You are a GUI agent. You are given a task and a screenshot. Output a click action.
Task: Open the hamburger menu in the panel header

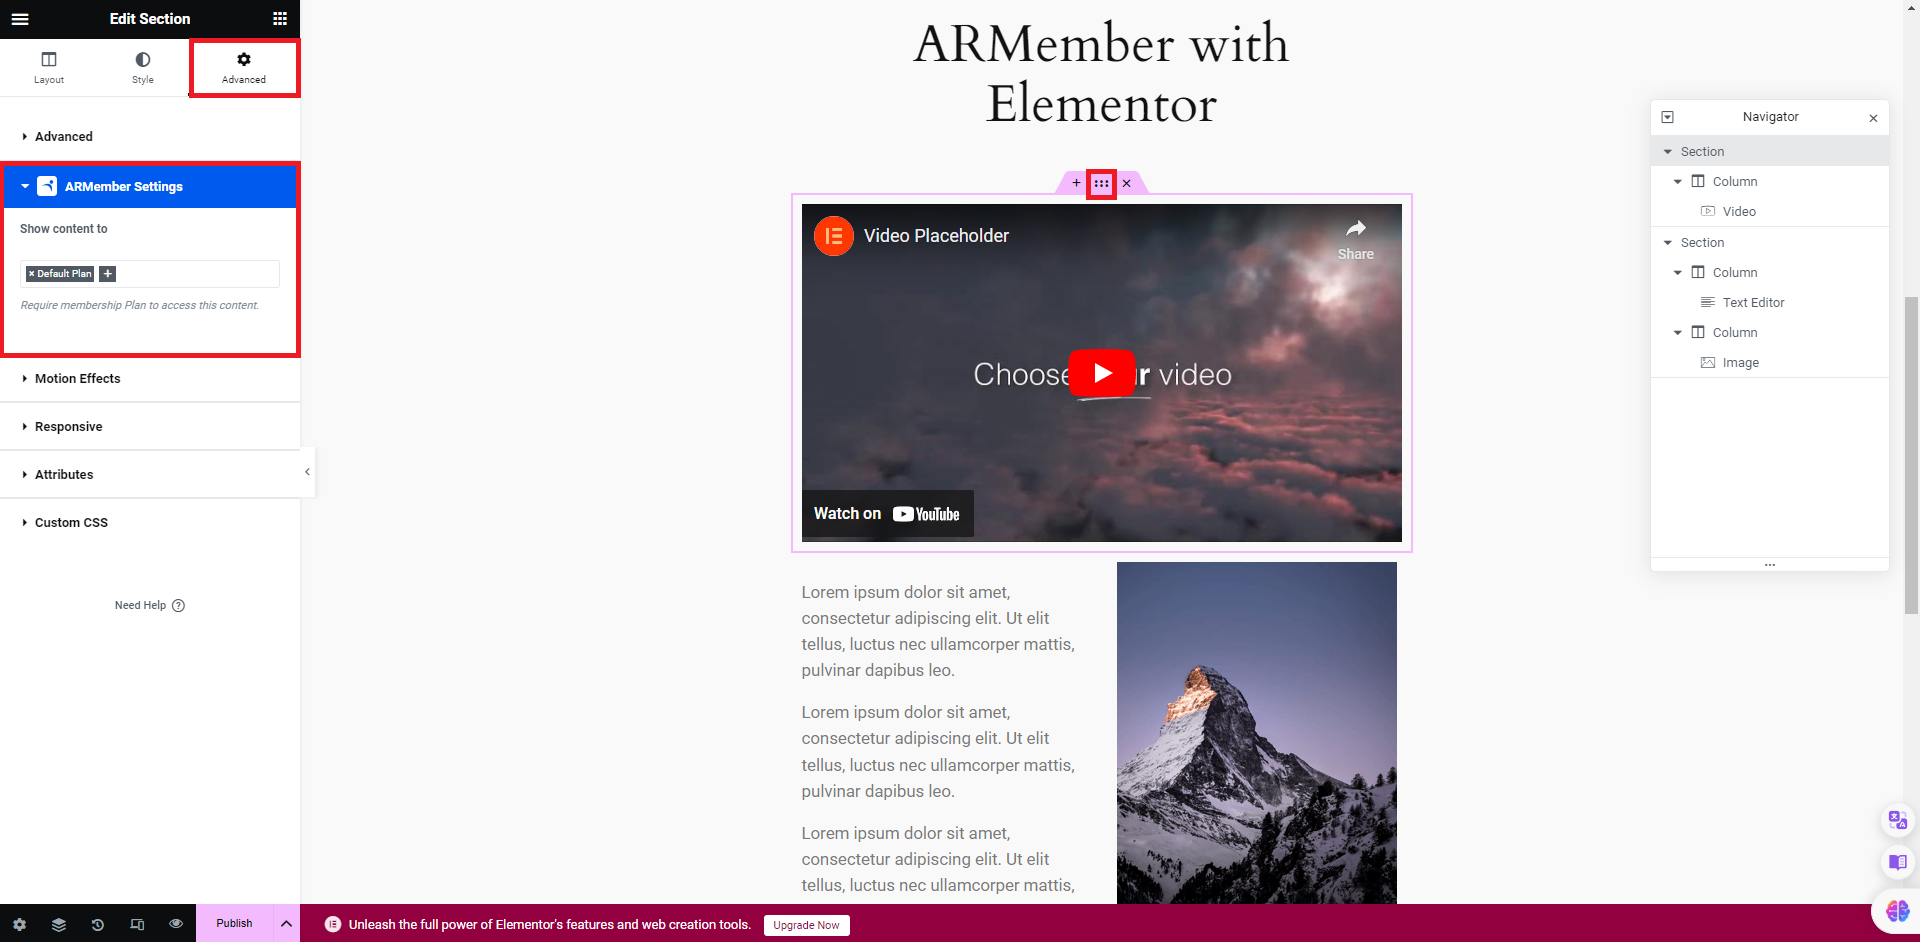pyautogui.click(x=20, y=19)
